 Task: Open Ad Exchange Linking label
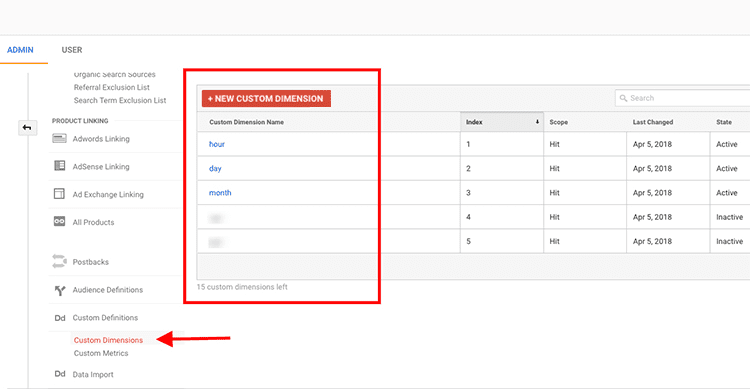[108, 194]
